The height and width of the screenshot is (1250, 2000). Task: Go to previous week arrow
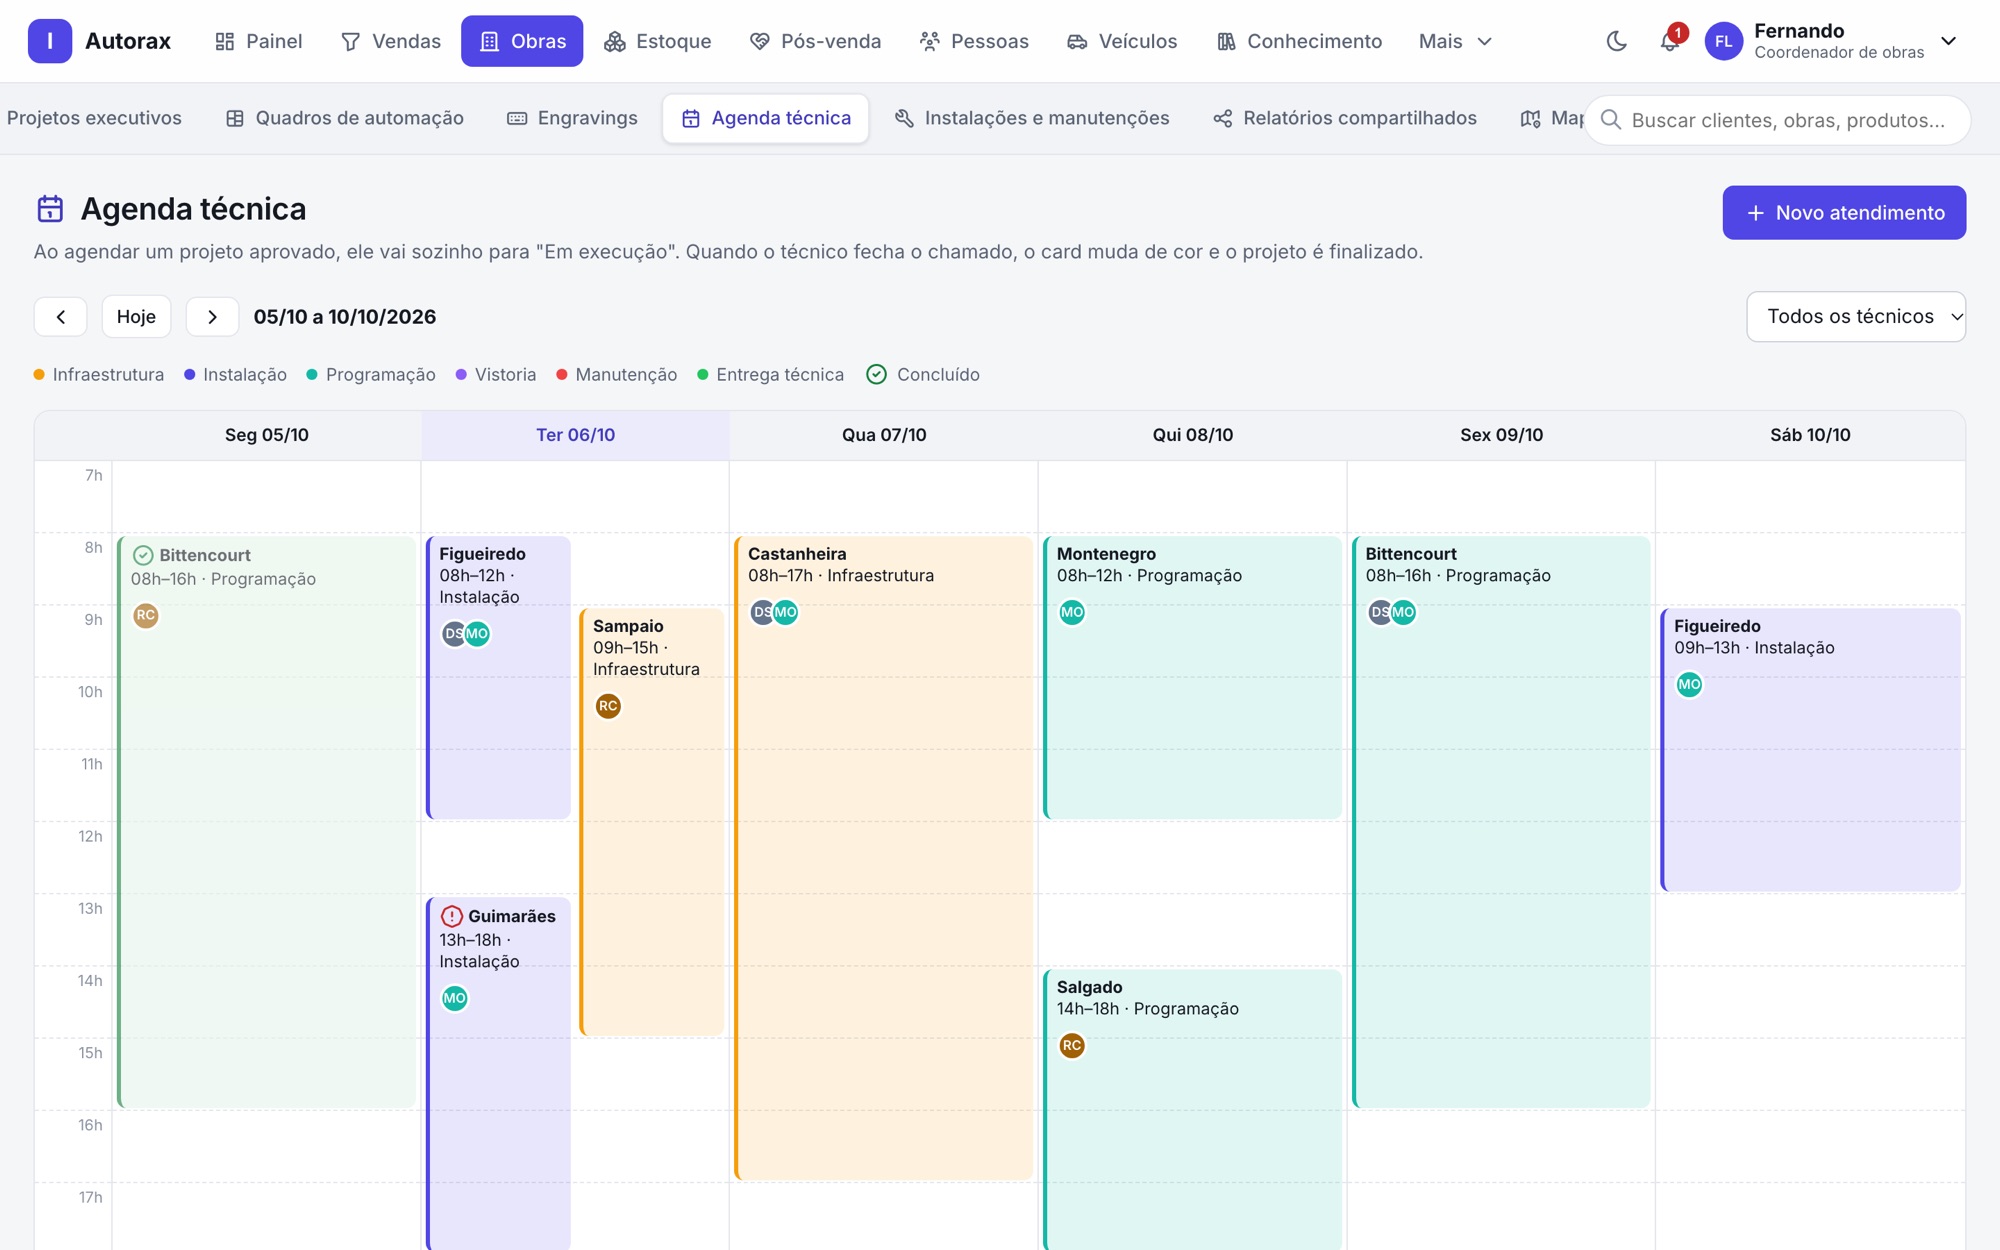[x=61, y=316]
